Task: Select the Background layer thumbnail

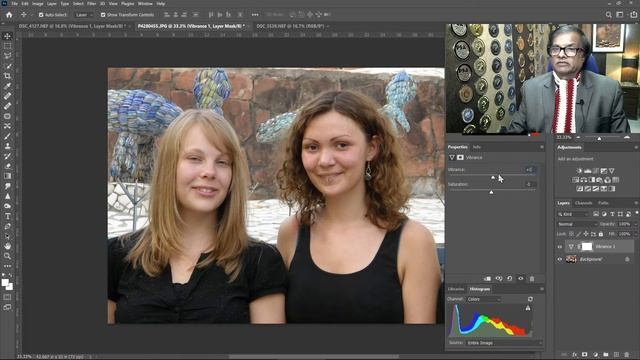Action: [571, 259]
